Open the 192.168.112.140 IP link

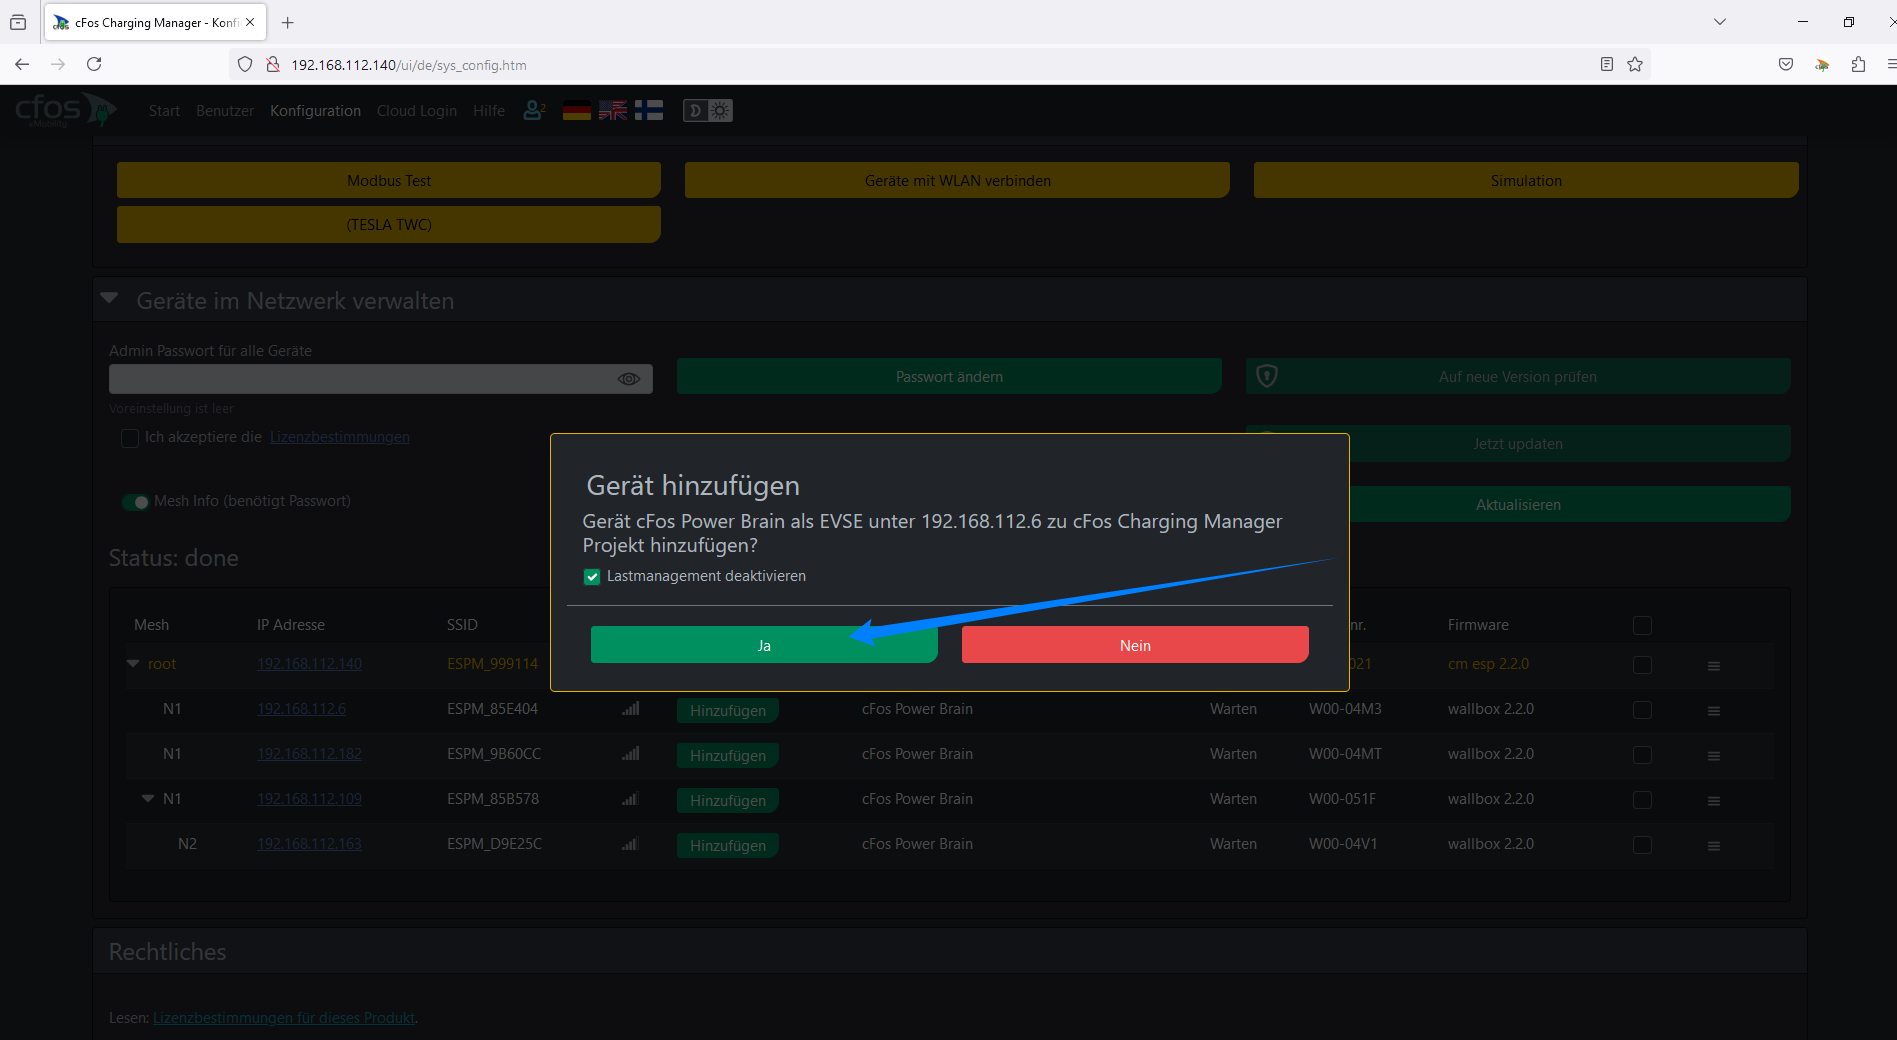pyautogui.click(x=309, y=664)
